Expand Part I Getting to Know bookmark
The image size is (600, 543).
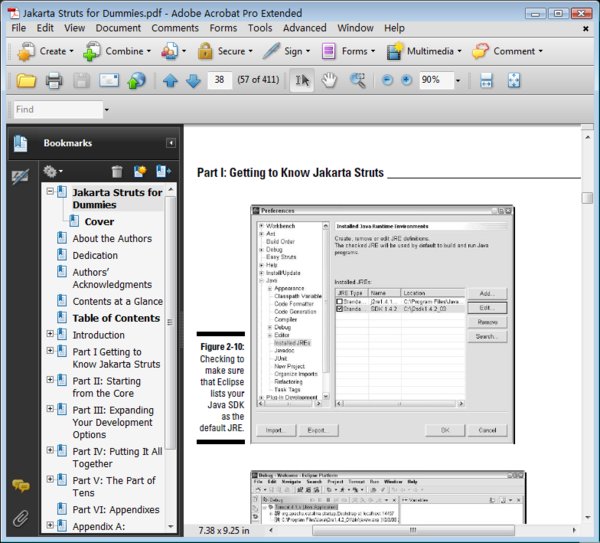50,351
